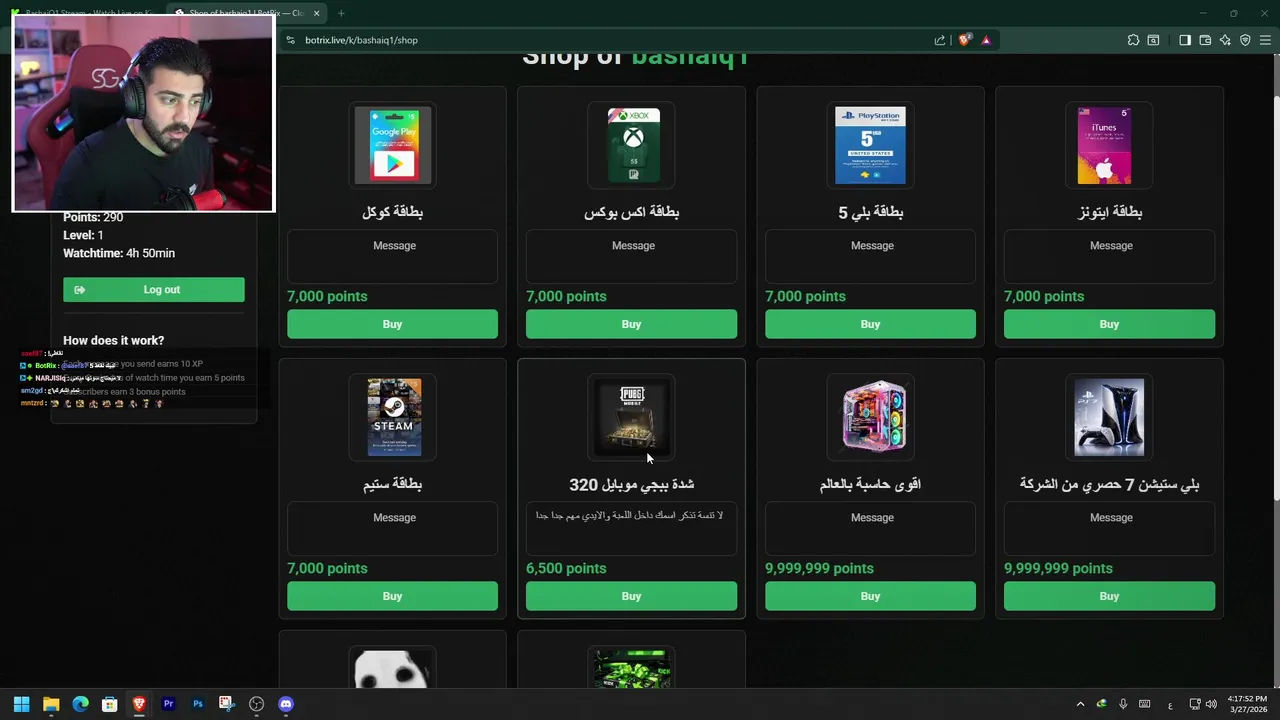The width and height of the screenshot is (1280, 720).
Task: Focus Message field under Google Play card
Action: (392, 256)
